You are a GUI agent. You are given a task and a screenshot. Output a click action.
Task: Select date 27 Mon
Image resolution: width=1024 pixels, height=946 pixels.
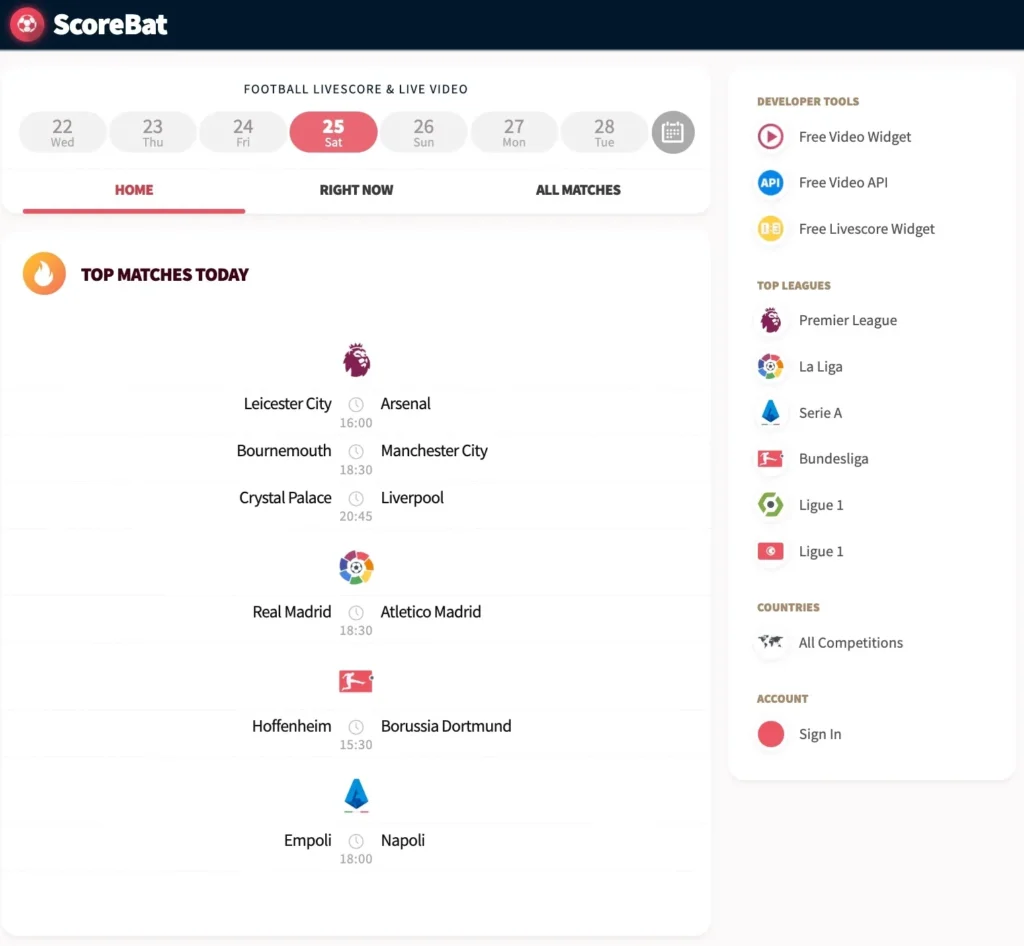[514, 133]
